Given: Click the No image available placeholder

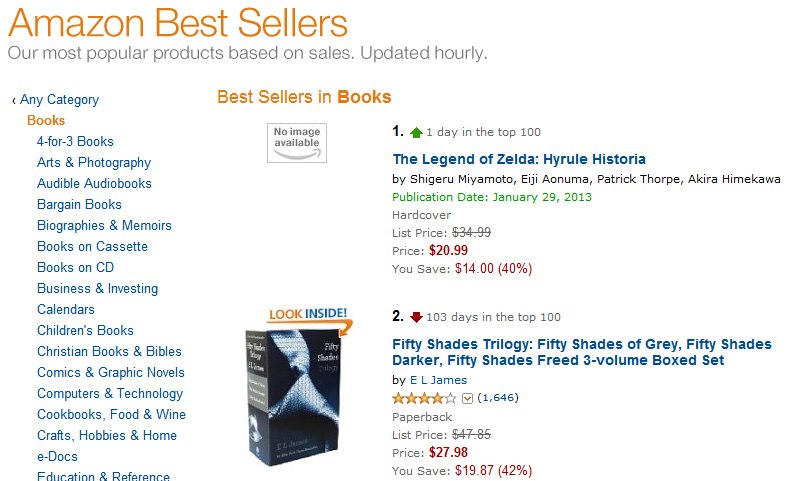Looking at the screenshot, I should (x=297, y=142).
